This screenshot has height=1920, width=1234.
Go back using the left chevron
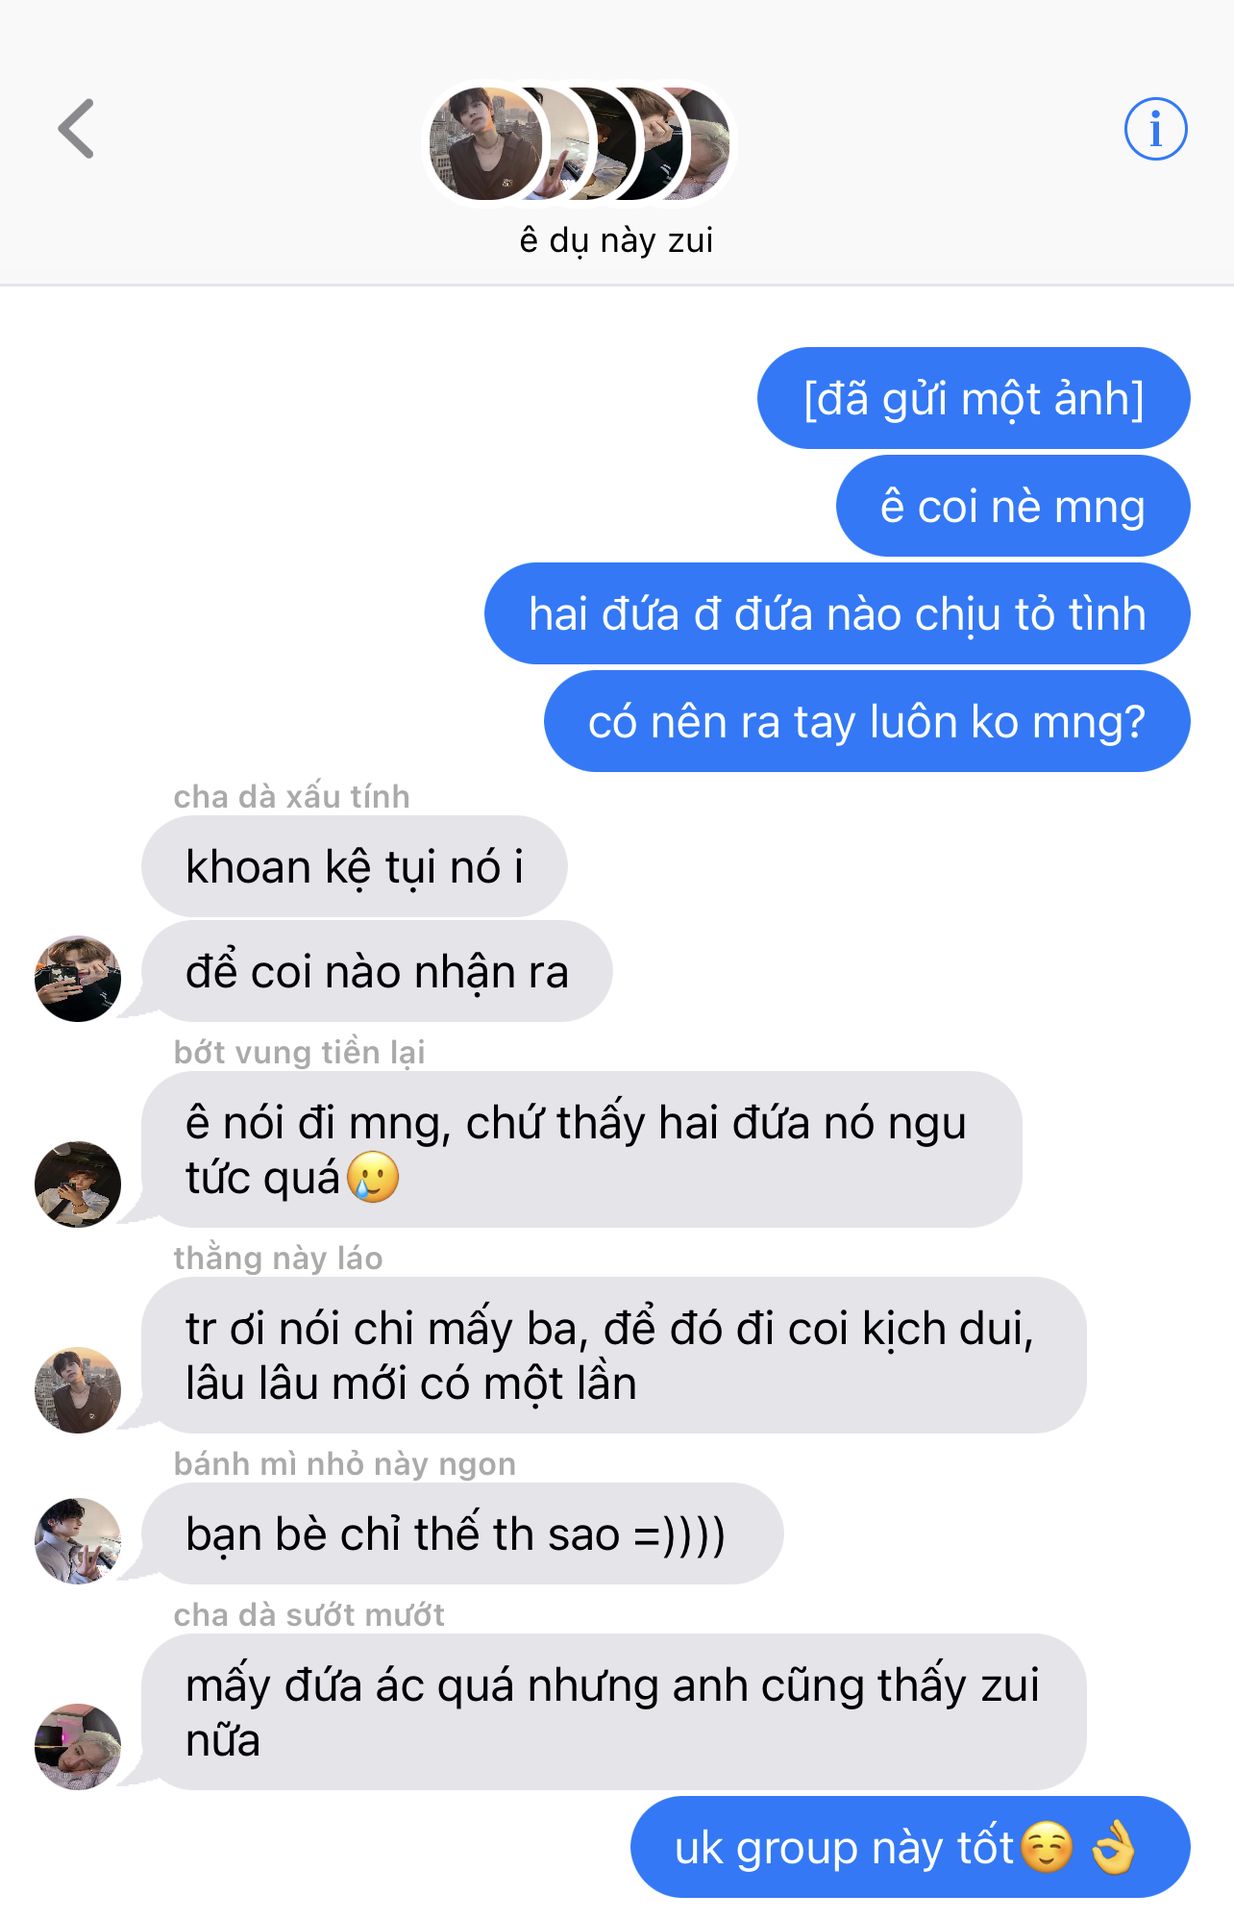[76, 129]
